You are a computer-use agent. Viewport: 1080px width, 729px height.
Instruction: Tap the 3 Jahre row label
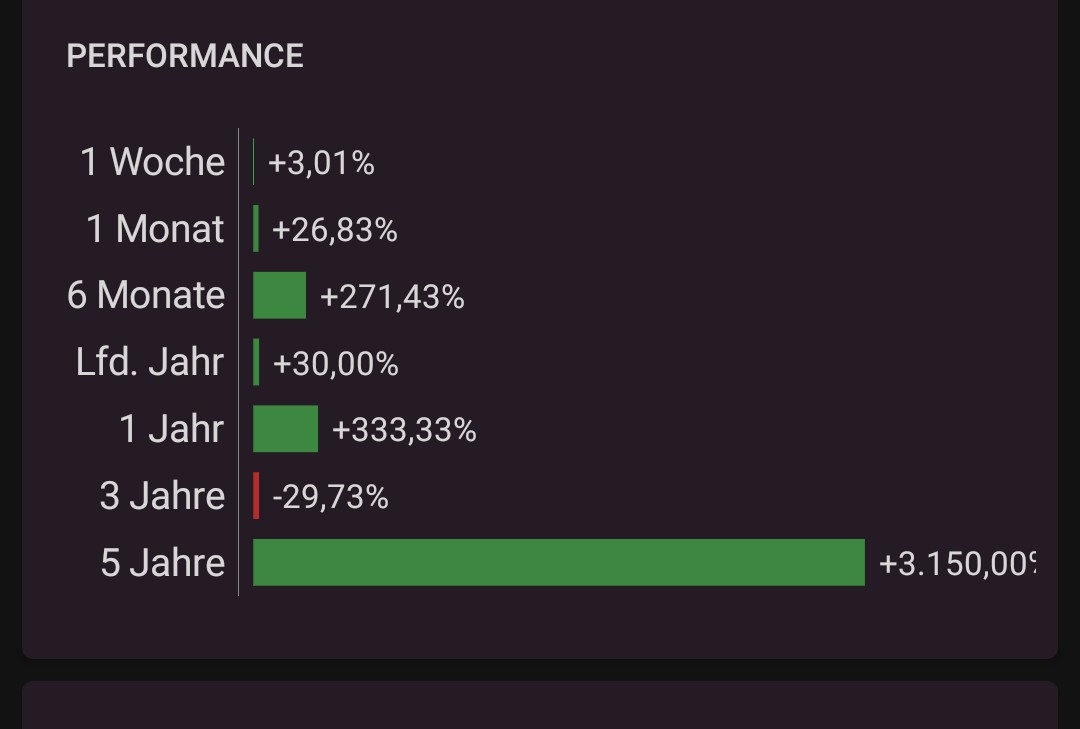point(162,496)
